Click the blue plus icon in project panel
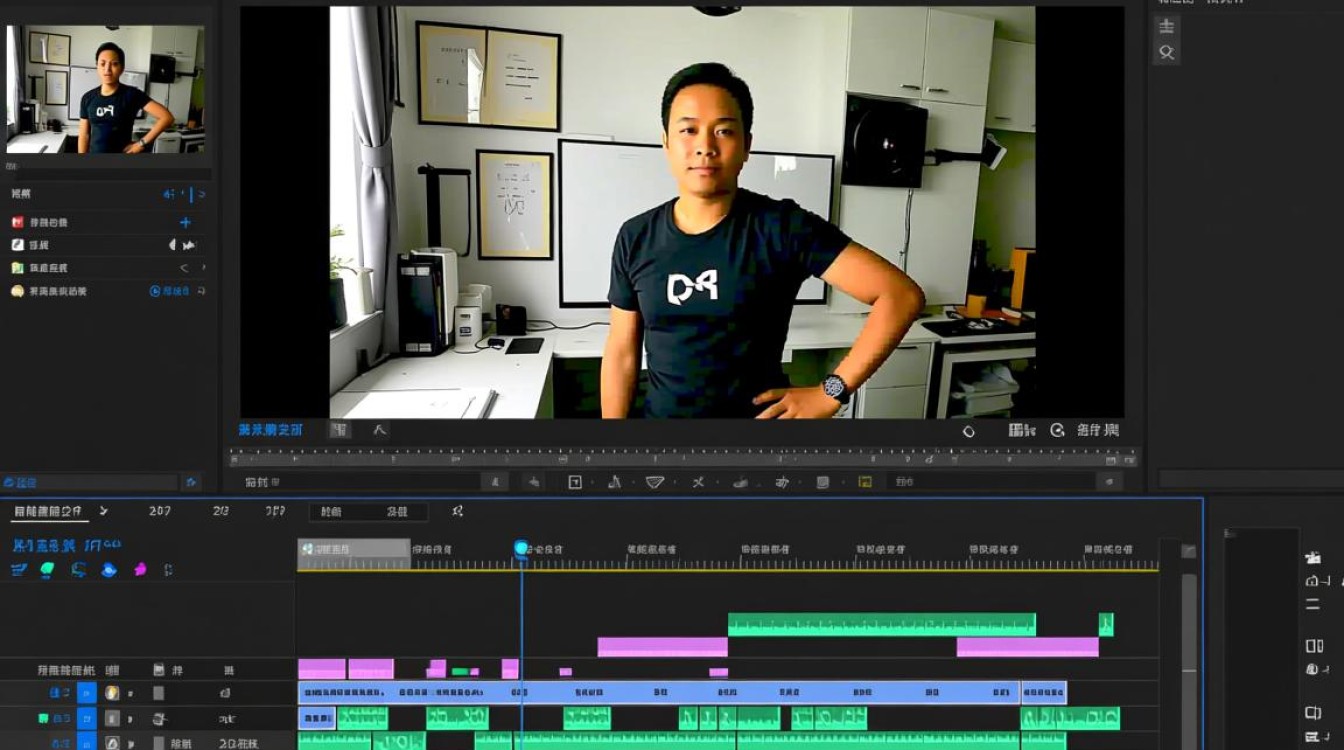Viewport: 1344px width, 750px height. click(x=185, y=222)
